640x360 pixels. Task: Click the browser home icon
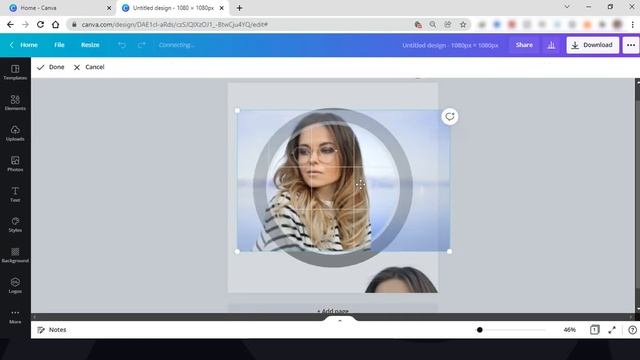click(56, 24)
